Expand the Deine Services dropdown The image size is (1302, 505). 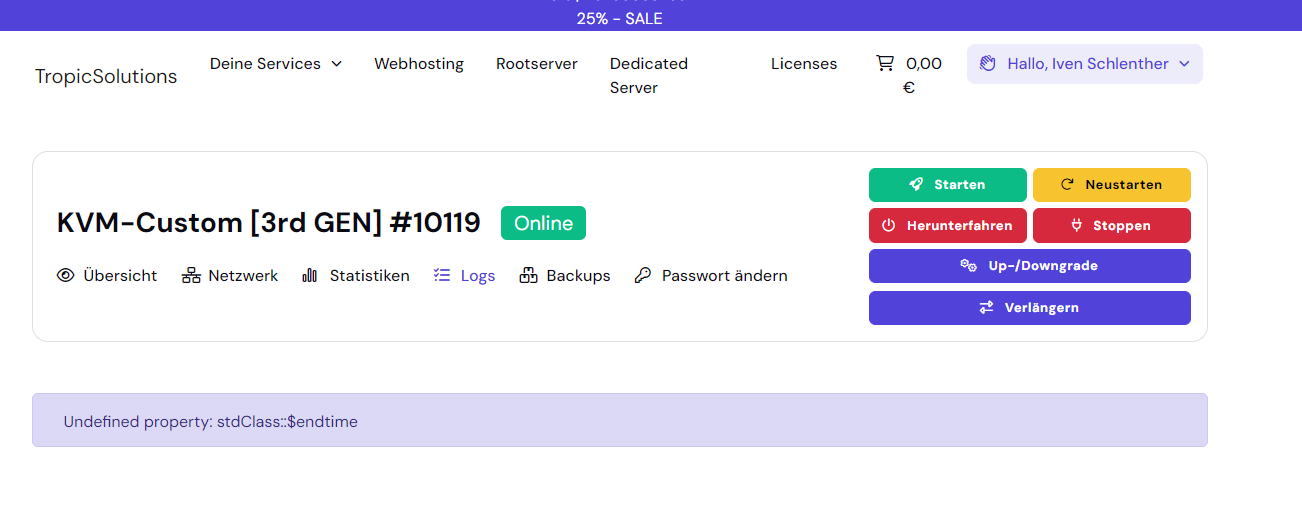click(x=265, y=64)
